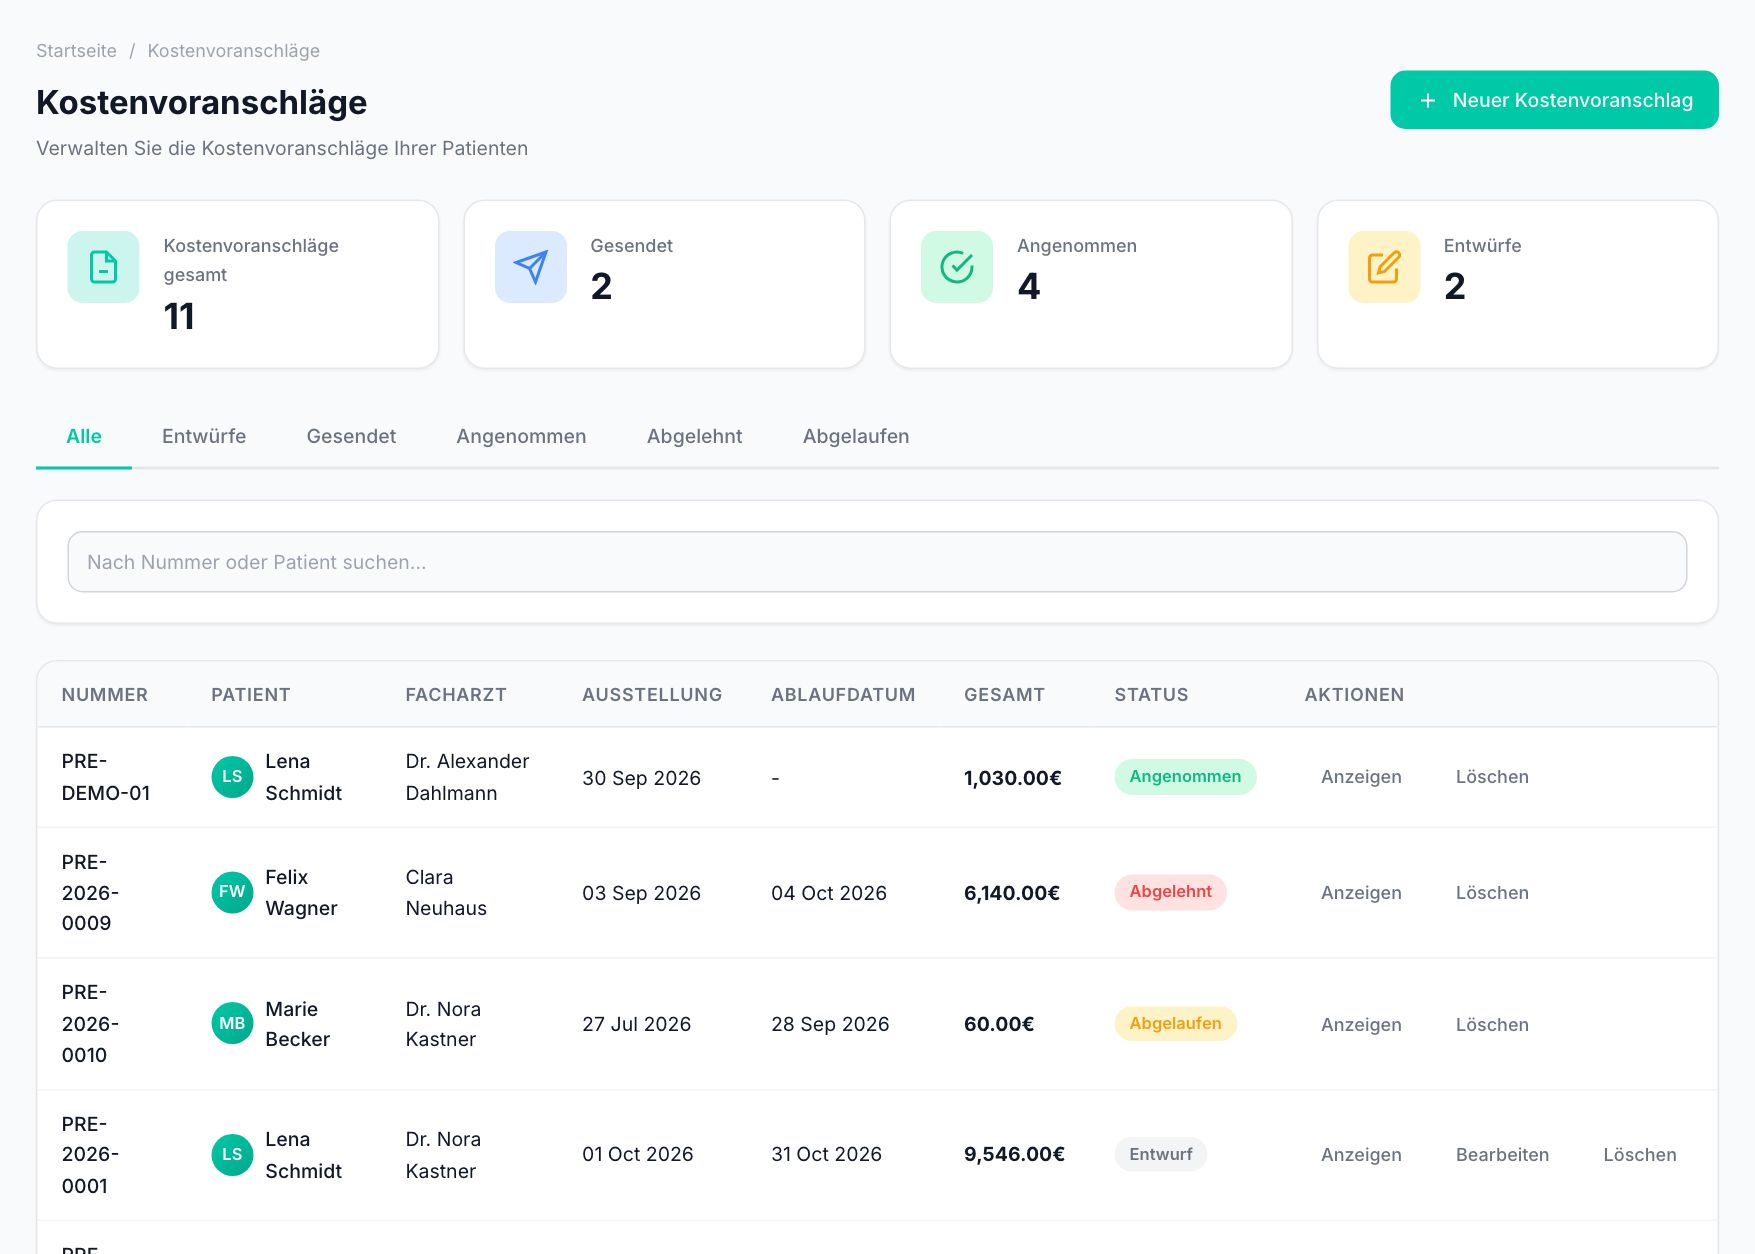Click the AUSSTELLUNG column header

tap(652, 695)
